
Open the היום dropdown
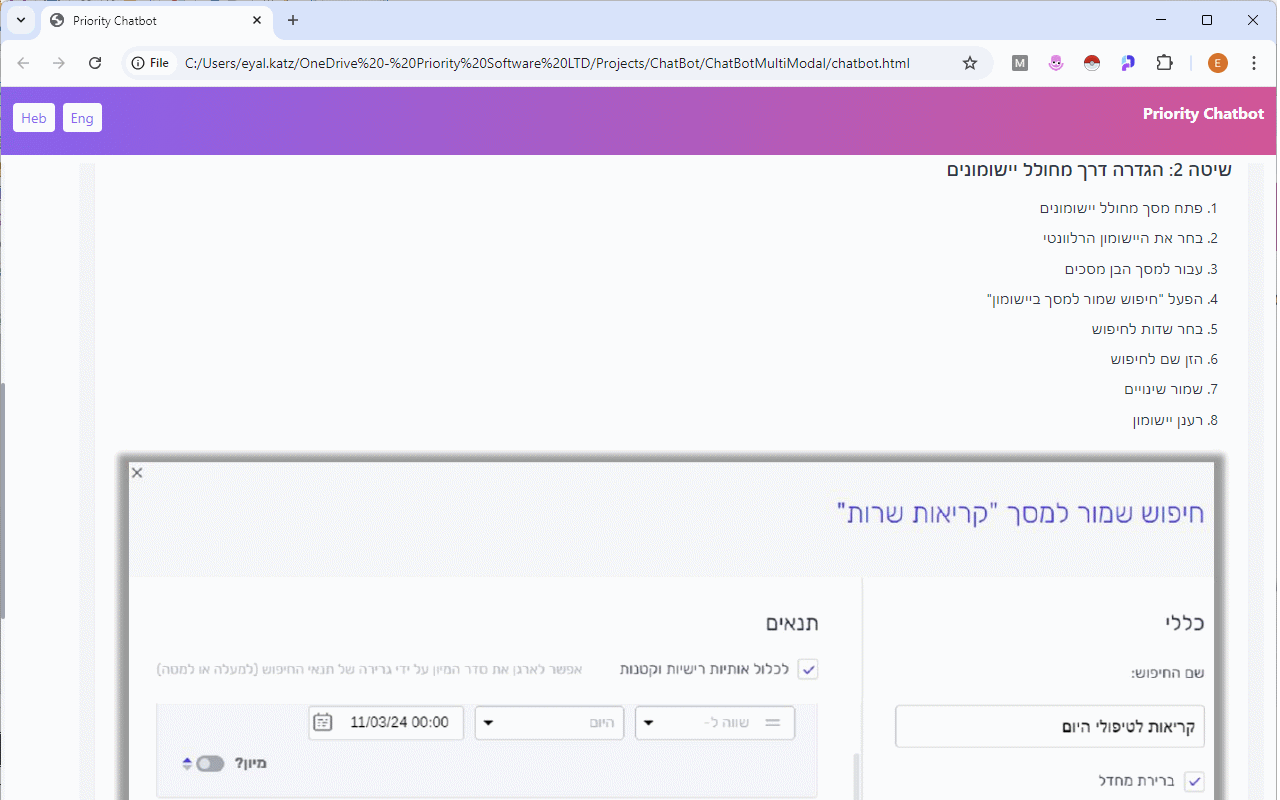coord(549,722)
